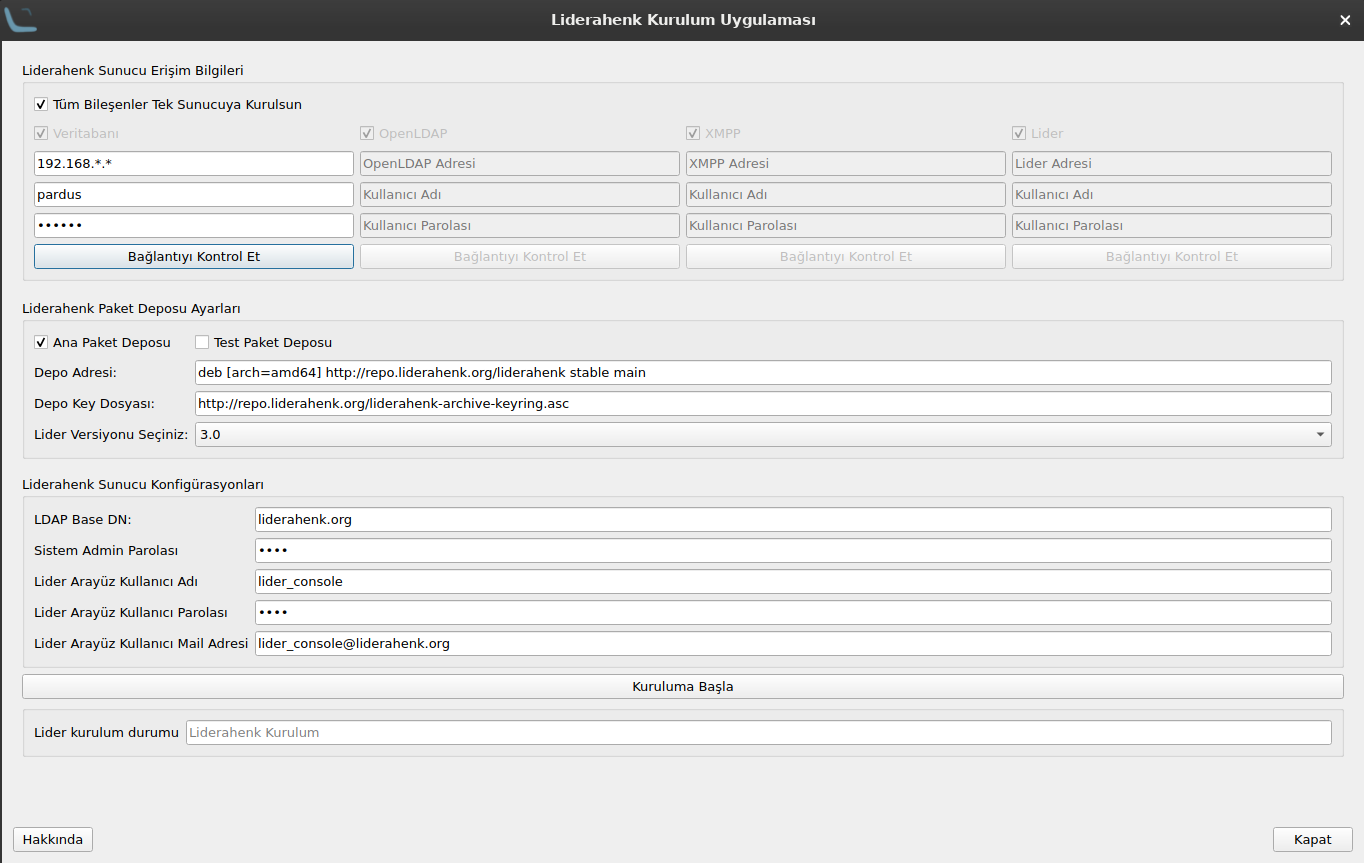Click the database username field containing pardus
This screenshot has width=1364, height=863.
click(194, 195)
